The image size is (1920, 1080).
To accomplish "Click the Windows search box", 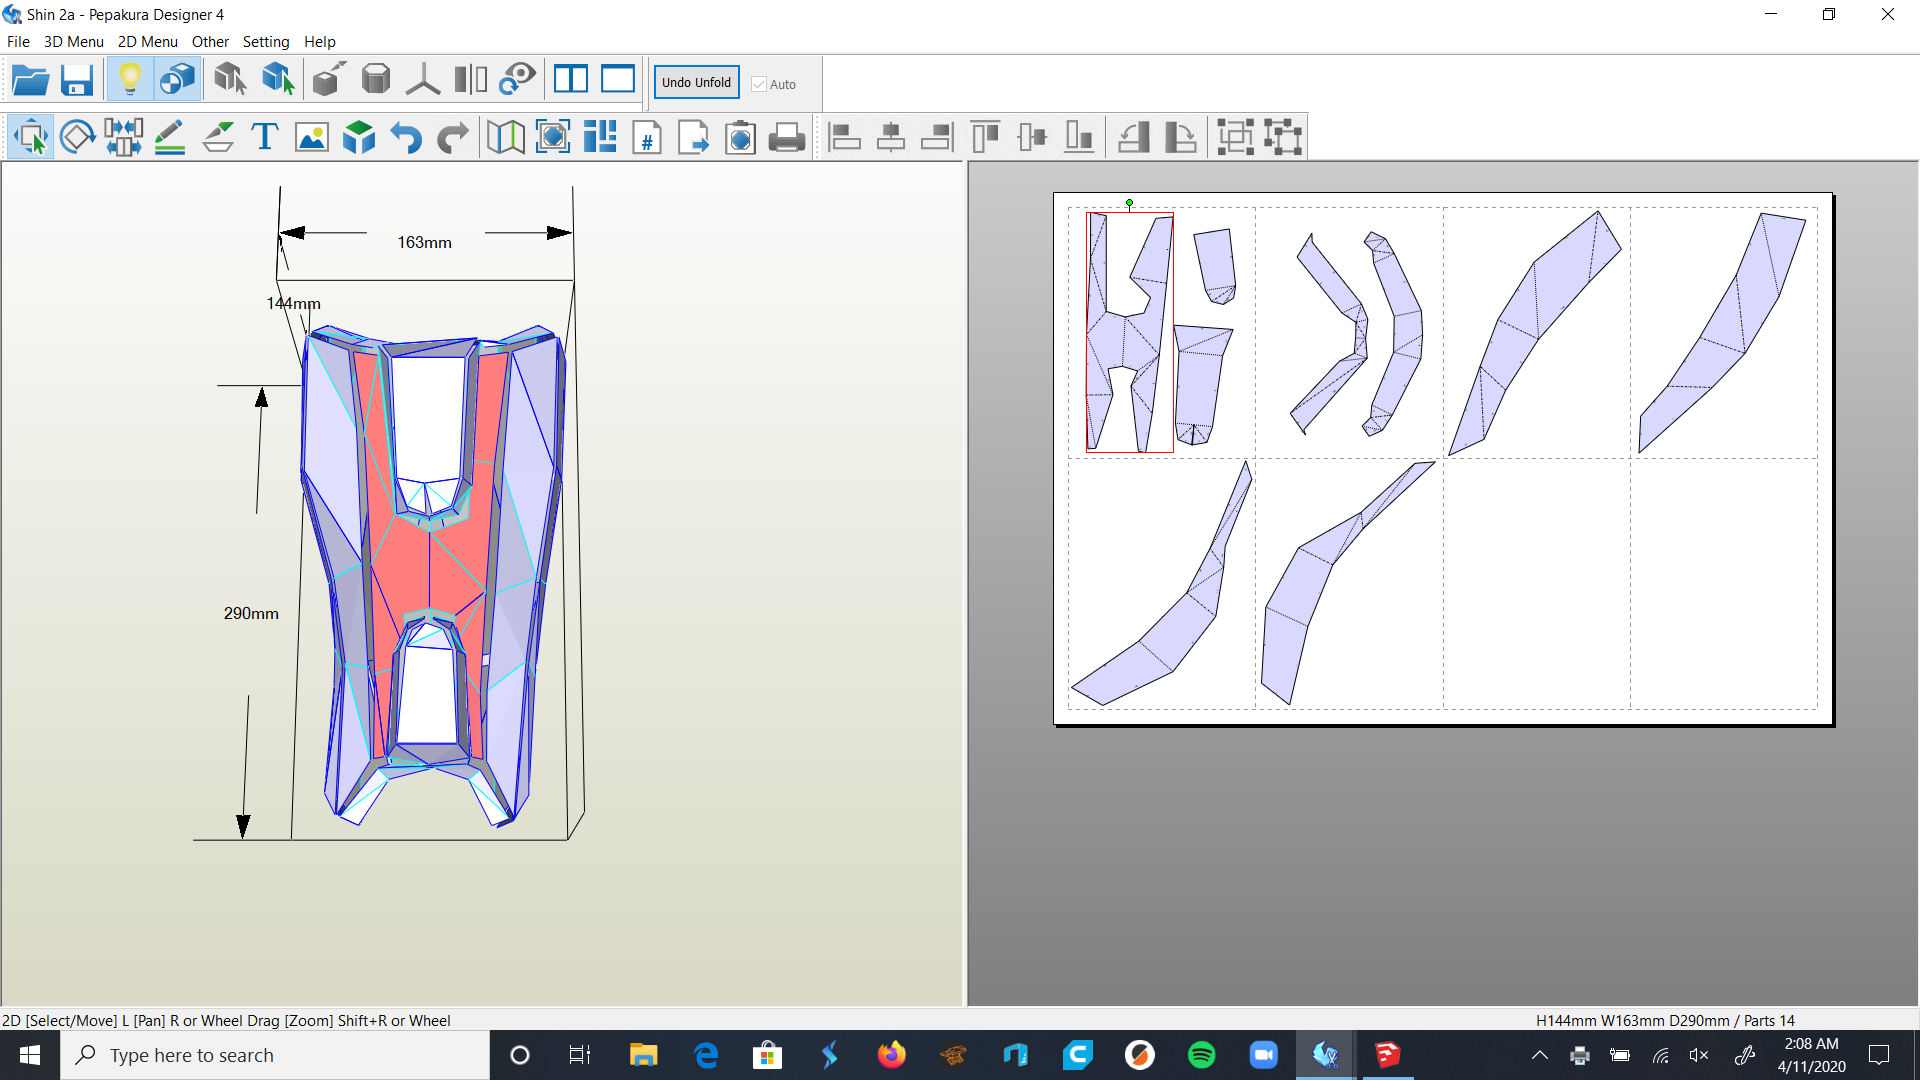I will point(275,1055).
